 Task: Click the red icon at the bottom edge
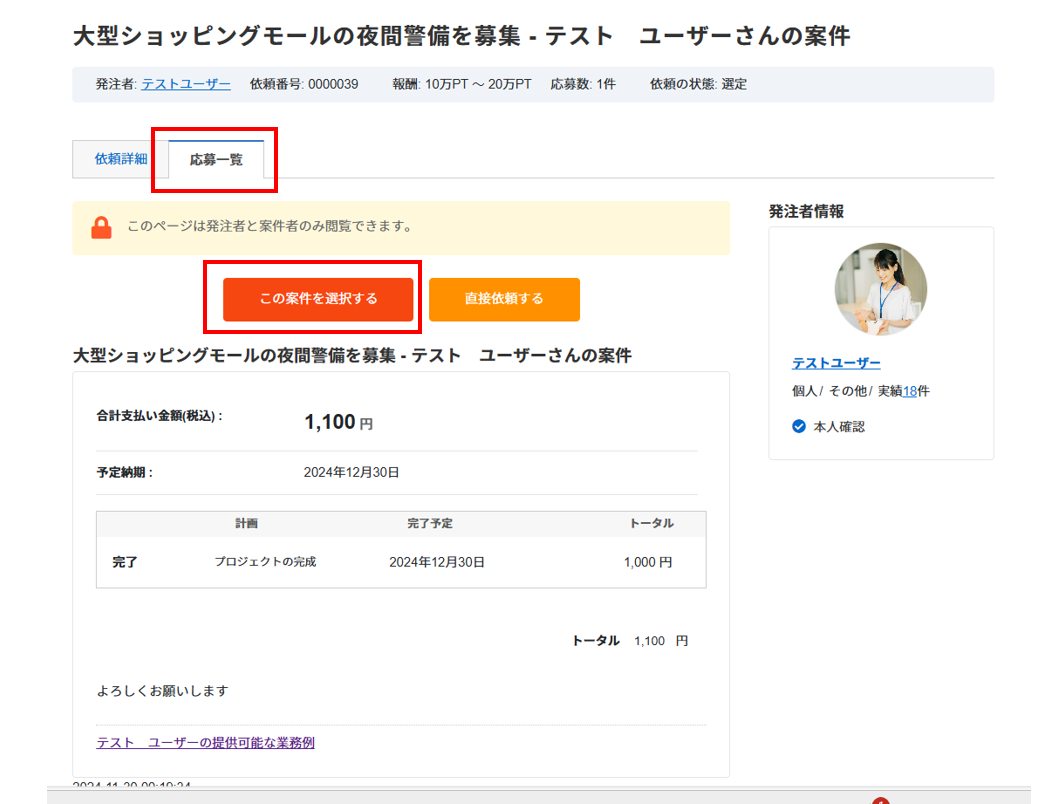point(880,800)
